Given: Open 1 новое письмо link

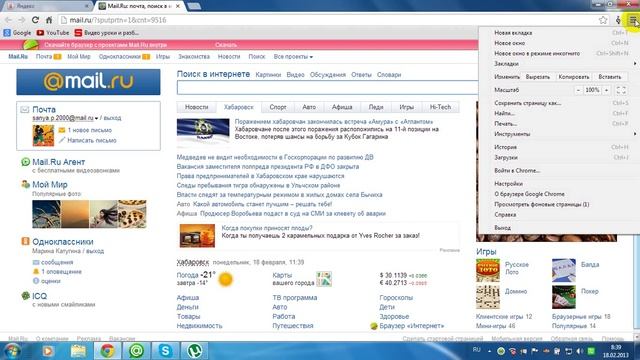Looking at the screenshot, I should tap(89, 130).
